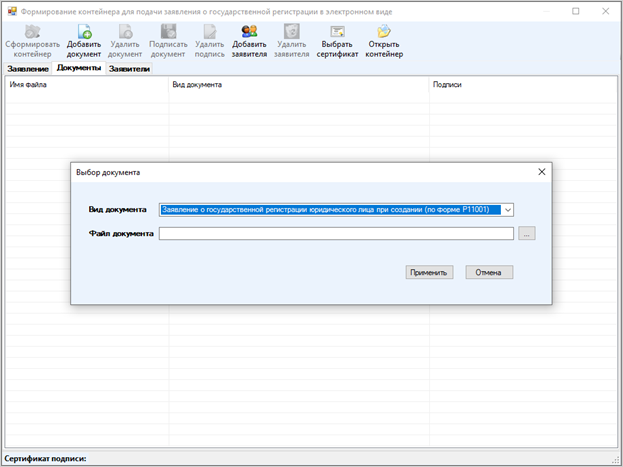Click the browse (...) button for file

(527, 234)
